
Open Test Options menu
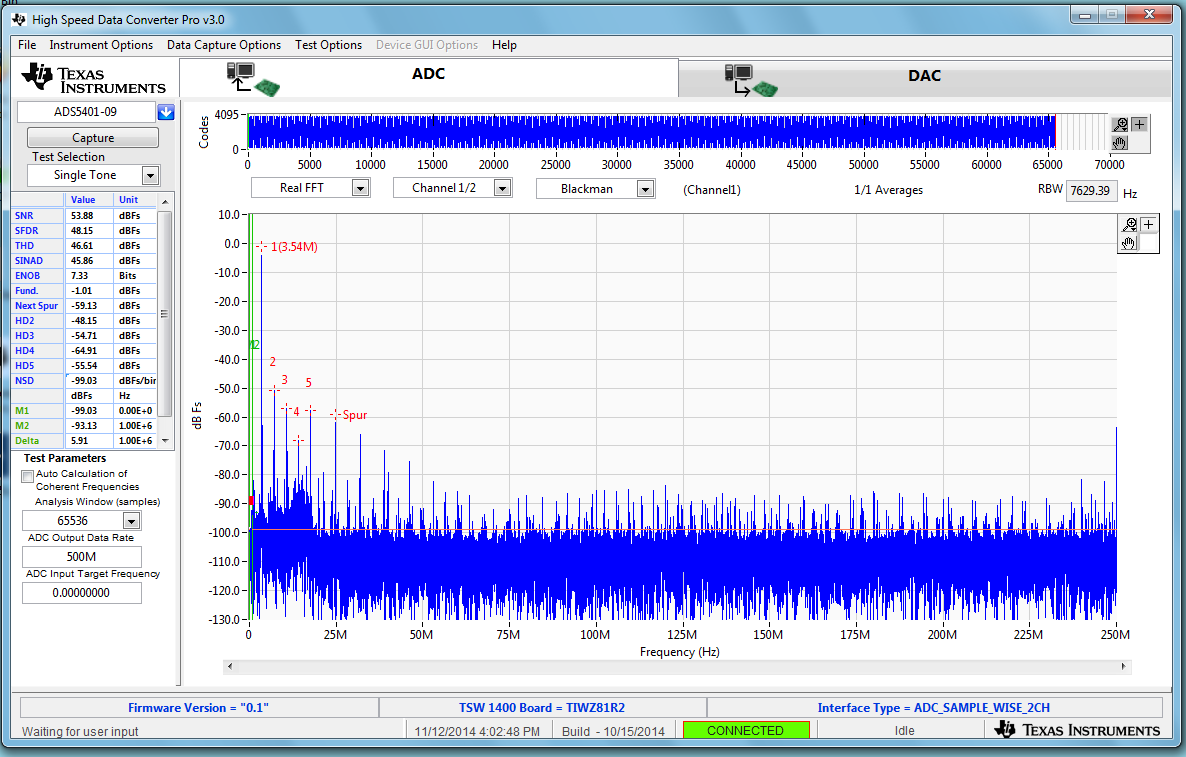tap(328, 45)
